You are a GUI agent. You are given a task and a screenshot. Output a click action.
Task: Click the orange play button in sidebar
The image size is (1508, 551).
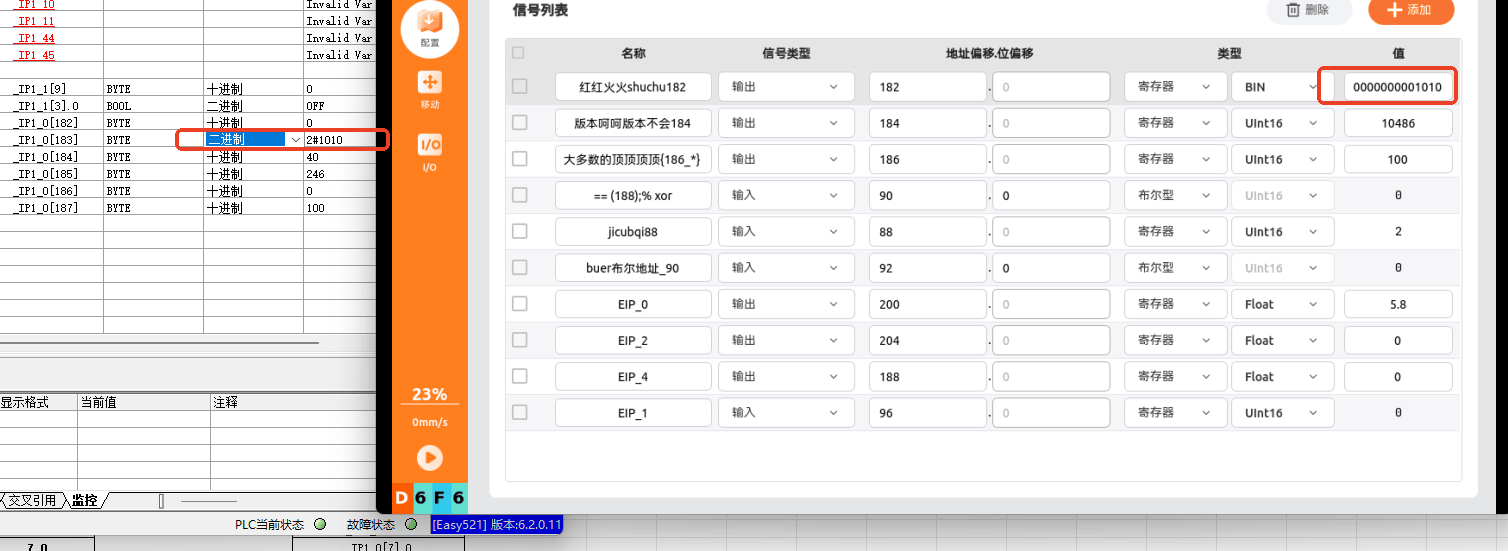(429, 457)
